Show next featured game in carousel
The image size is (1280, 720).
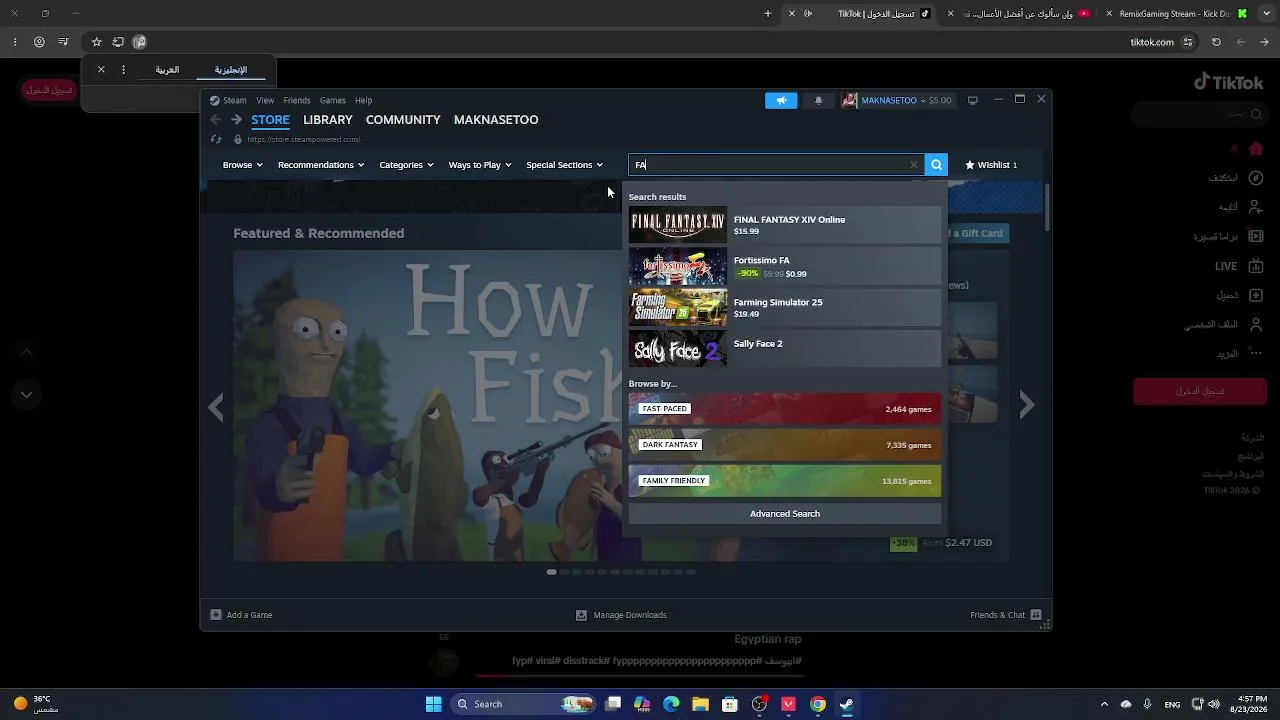[x=1027, y=404]
